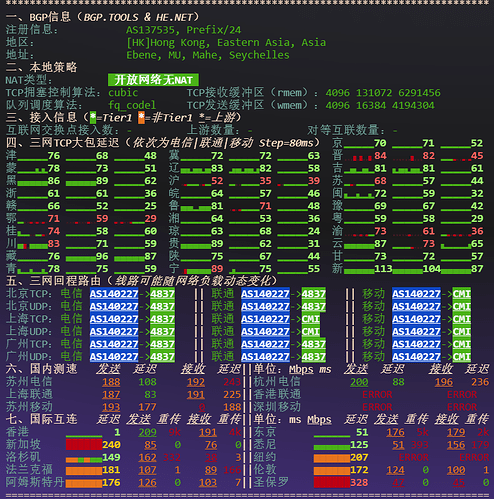Image resolution: width=494 pixels, height=499 pixels.
Task: Click latency value 70 in the 京 row
Action: pyautogui.click(x=380, y=143)
